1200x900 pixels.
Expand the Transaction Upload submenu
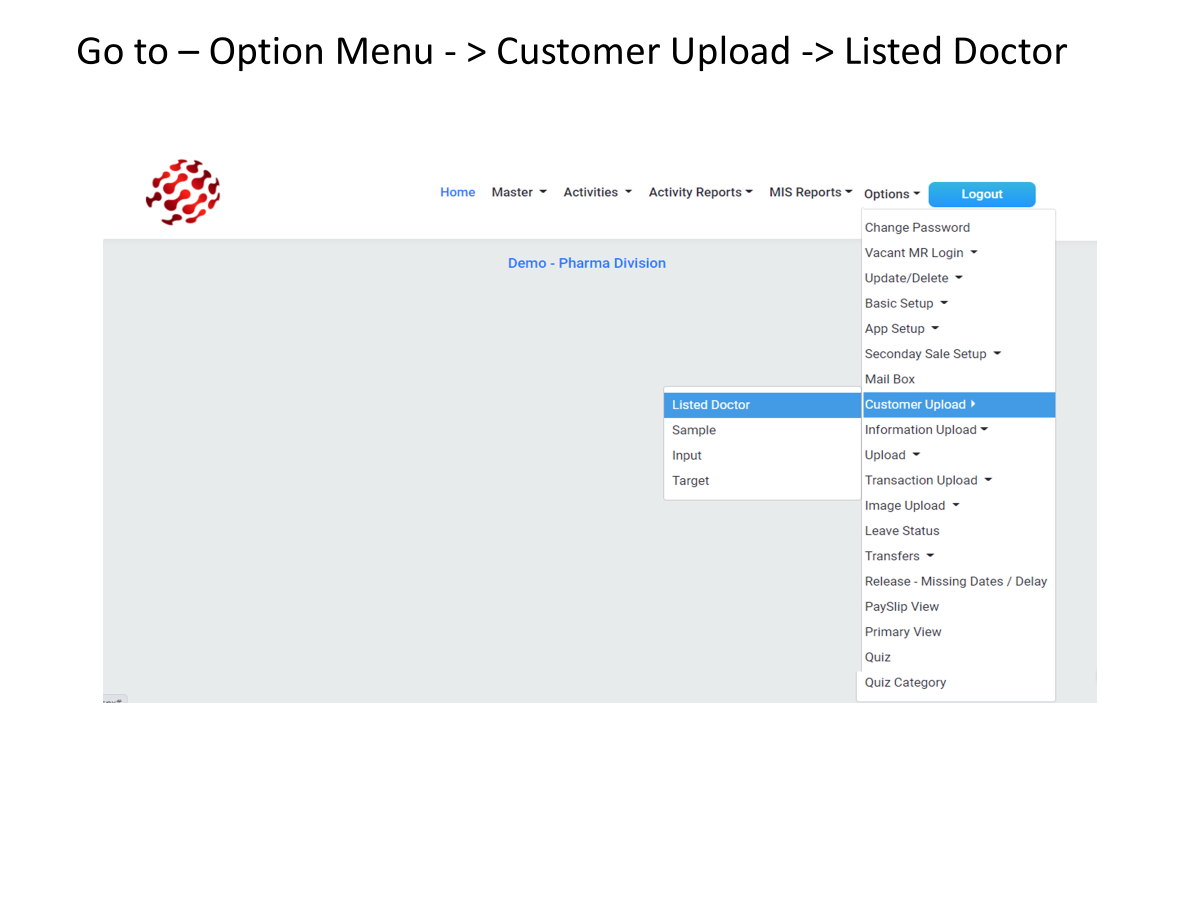pyautogui.click(x=928, y=481)
